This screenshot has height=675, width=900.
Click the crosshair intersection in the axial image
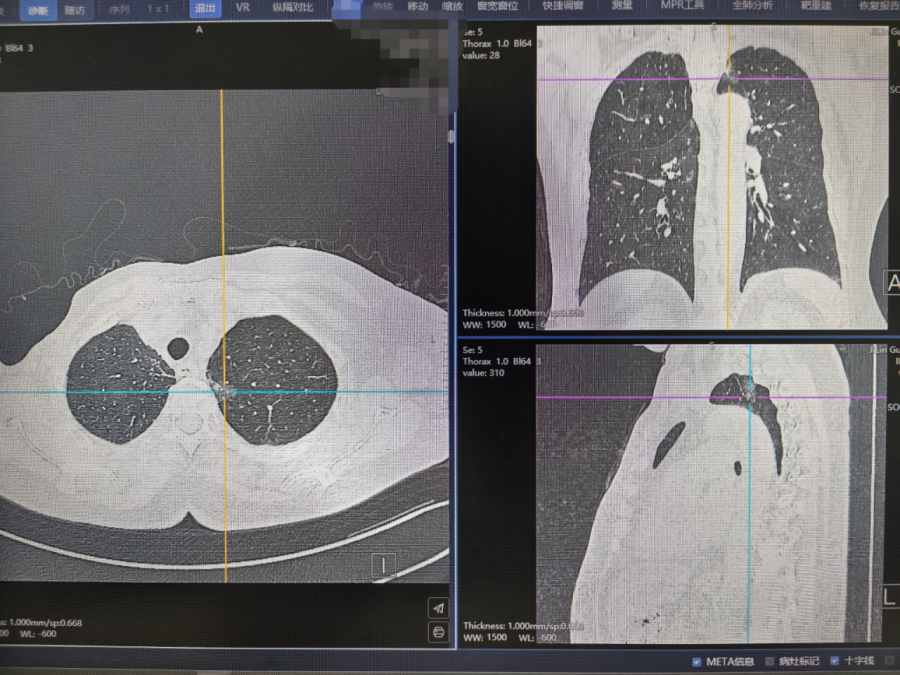[224, 392]
